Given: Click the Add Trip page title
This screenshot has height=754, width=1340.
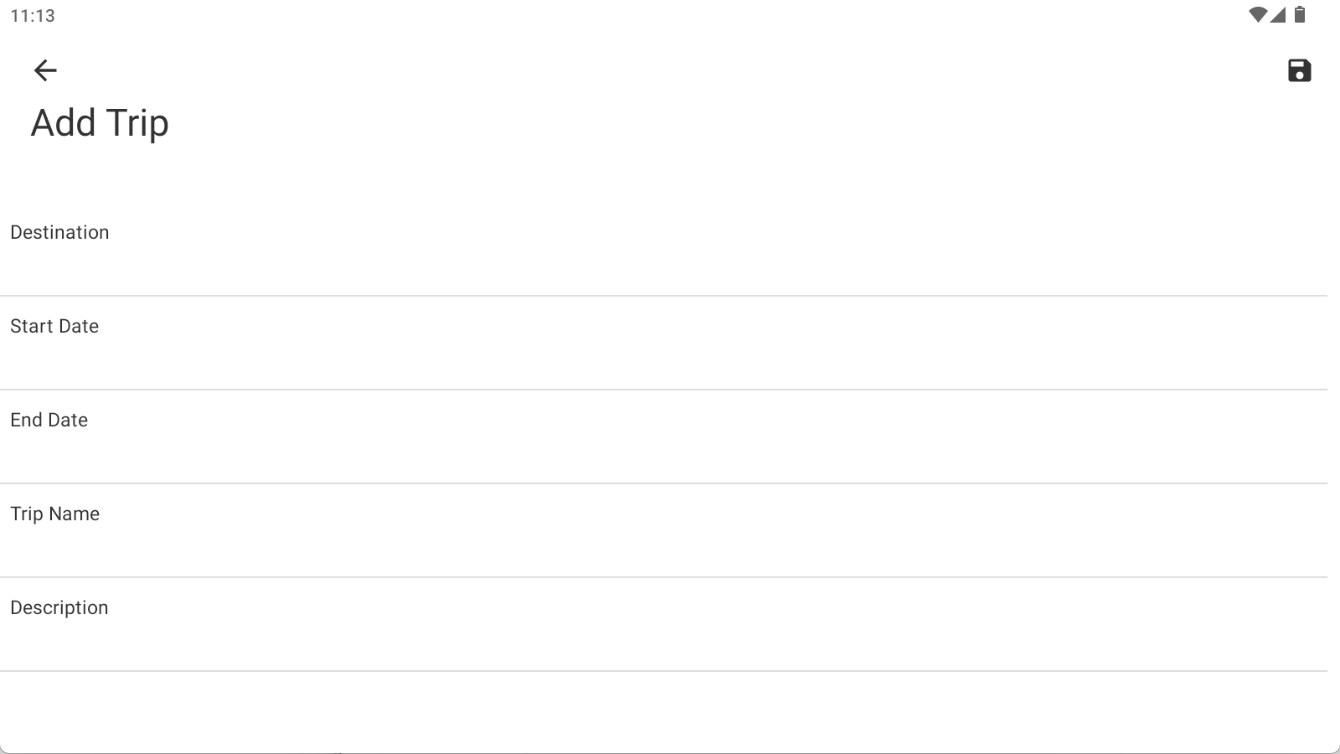Looking at the screenshot, I should (x=100, y=123).
